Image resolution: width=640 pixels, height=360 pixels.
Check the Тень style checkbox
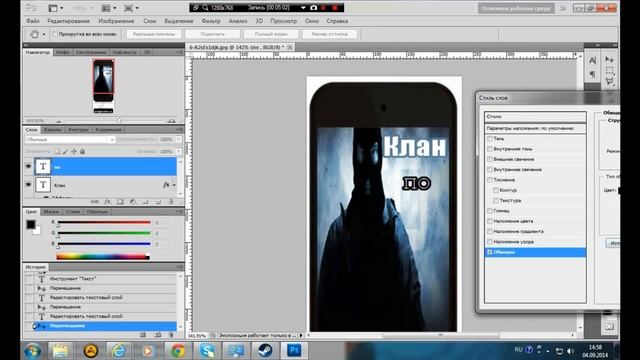(490, 139)
